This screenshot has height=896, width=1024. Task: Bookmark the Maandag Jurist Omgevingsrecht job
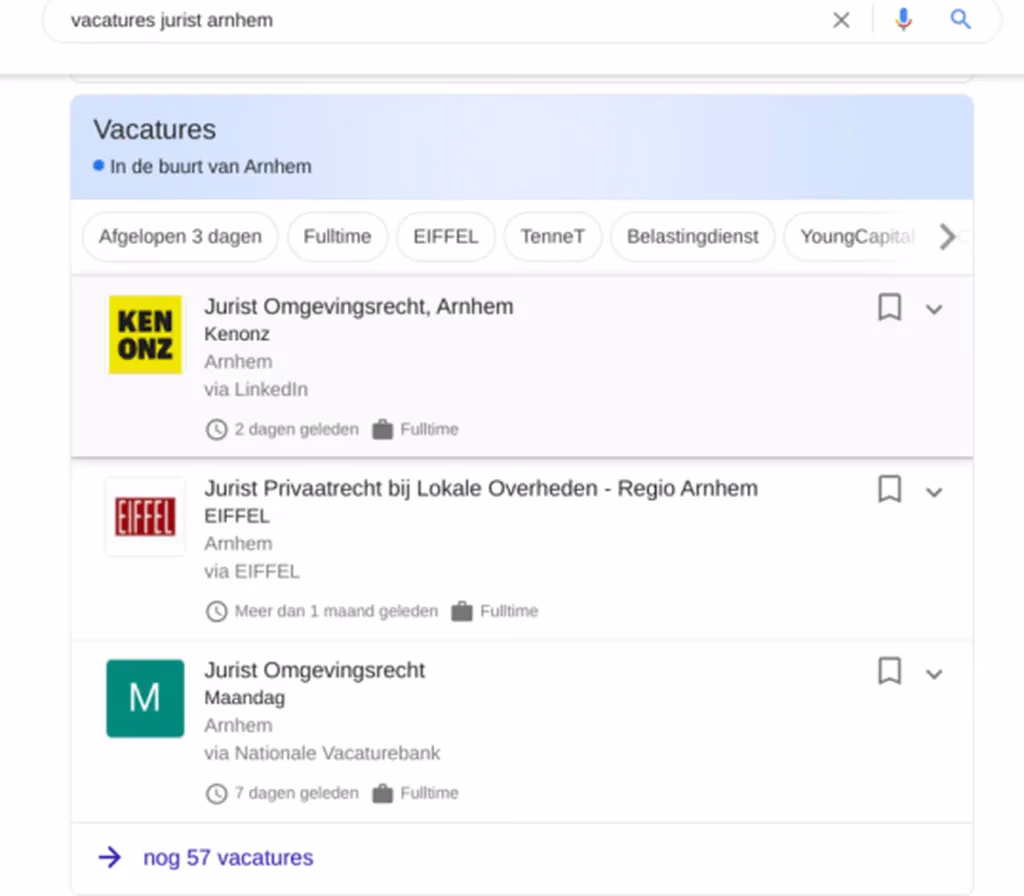(x=889, y=671)
